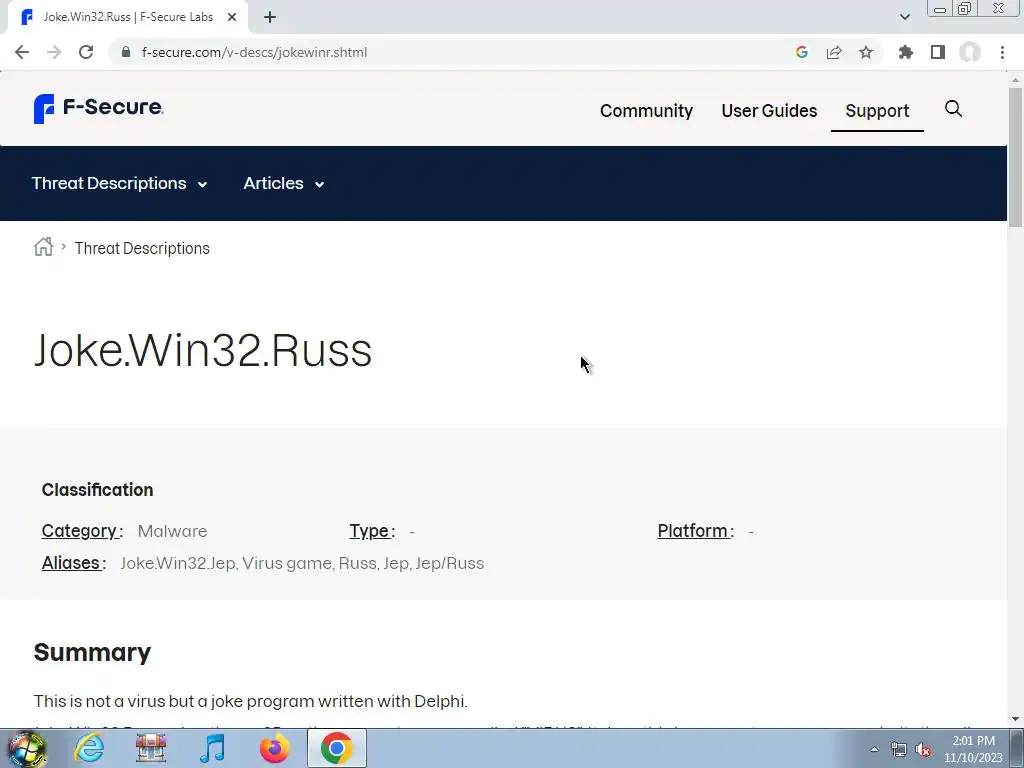The image size is (1024, 768).
Task: Click the aliases text Joke.Win32.Jep list
Action: pos(302,563)
